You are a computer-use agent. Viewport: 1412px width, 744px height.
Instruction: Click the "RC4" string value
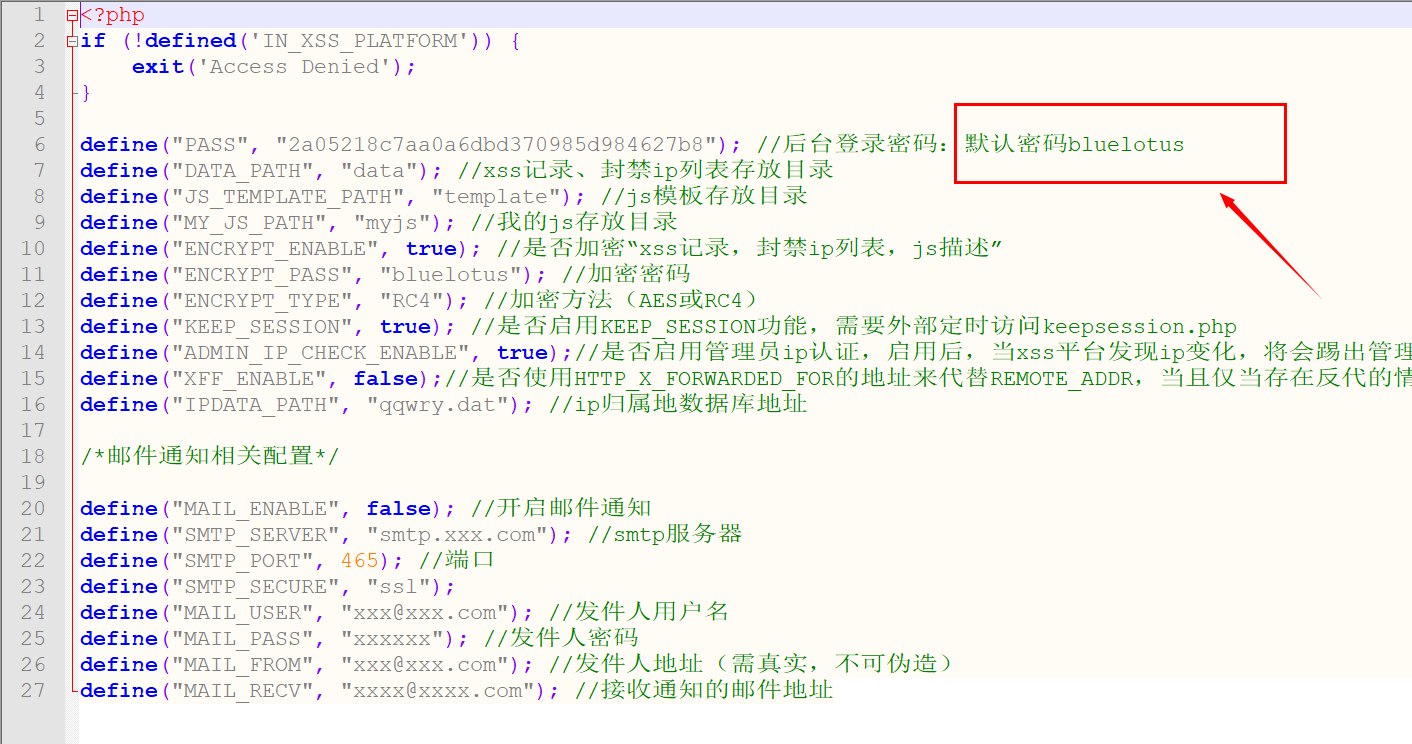(413, 301)
